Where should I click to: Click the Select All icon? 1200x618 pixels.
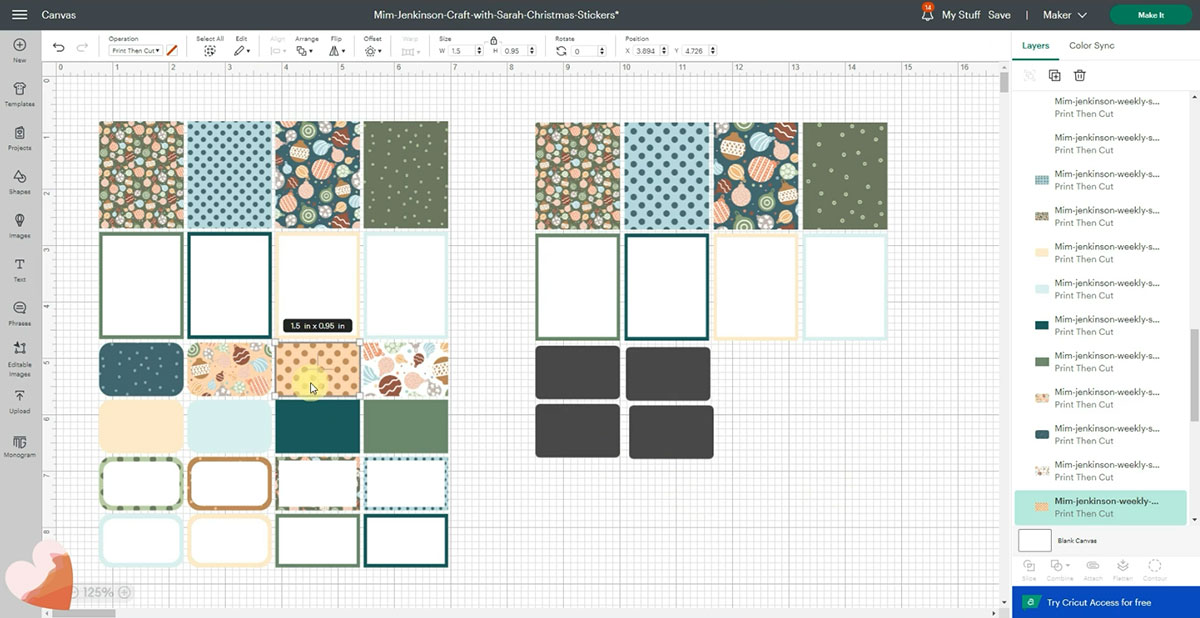click(210, 50)
